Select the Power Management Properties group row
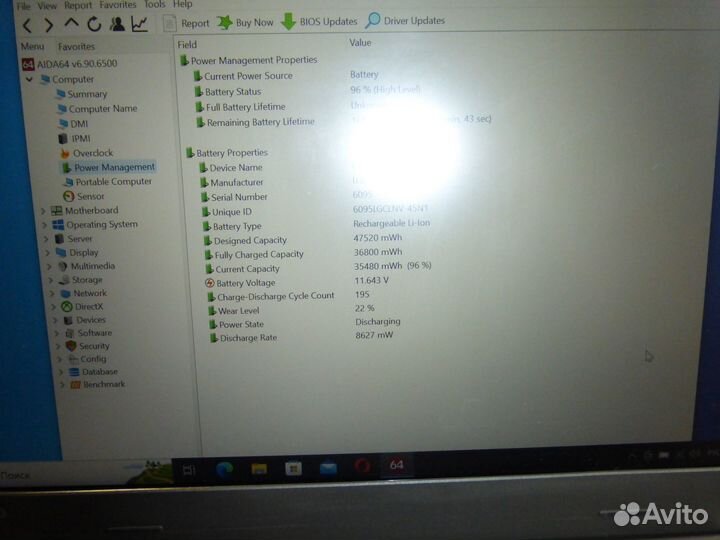Screen dimensions: 720x540 (248, 60)
